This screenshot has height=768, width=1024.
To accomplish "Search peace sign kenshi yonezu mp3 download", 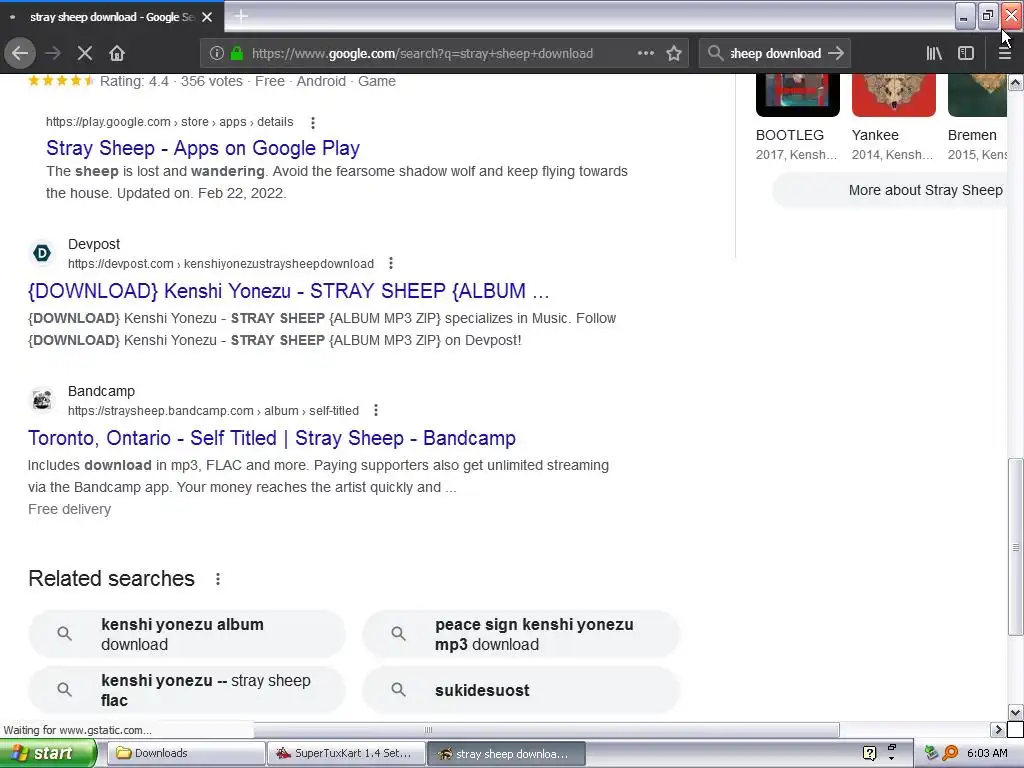I will tap(521, 633).
